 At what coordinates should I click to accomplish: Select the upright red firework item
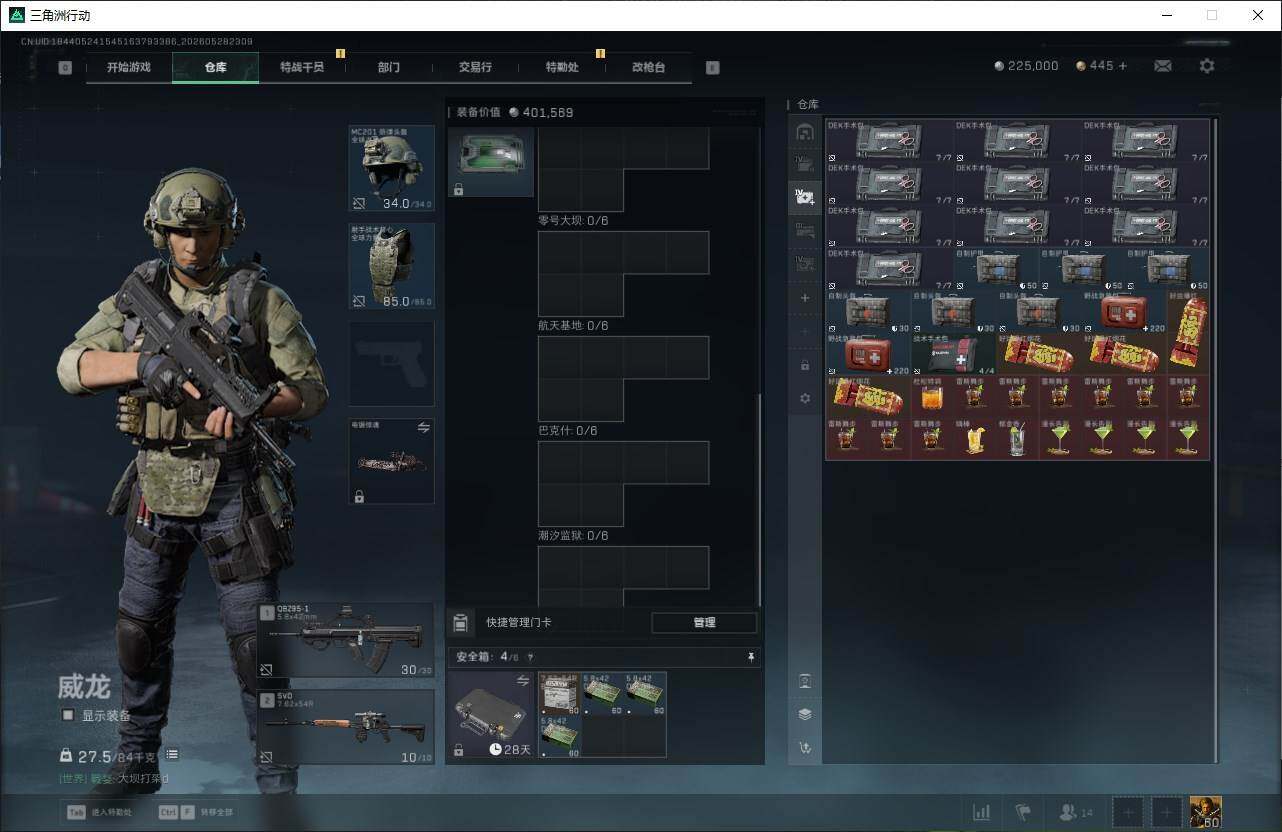point(1188,334)
